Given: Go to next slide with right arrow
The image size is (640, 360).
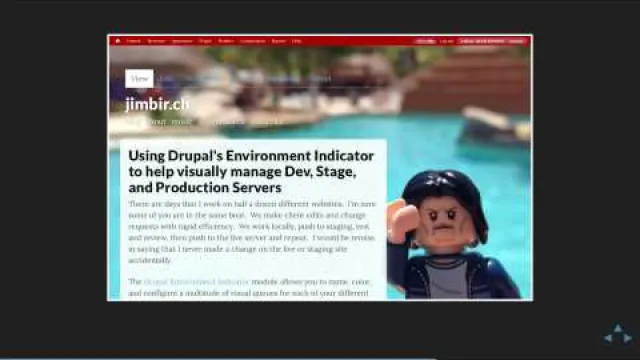Looking at the screenshot, I should 628,338.
